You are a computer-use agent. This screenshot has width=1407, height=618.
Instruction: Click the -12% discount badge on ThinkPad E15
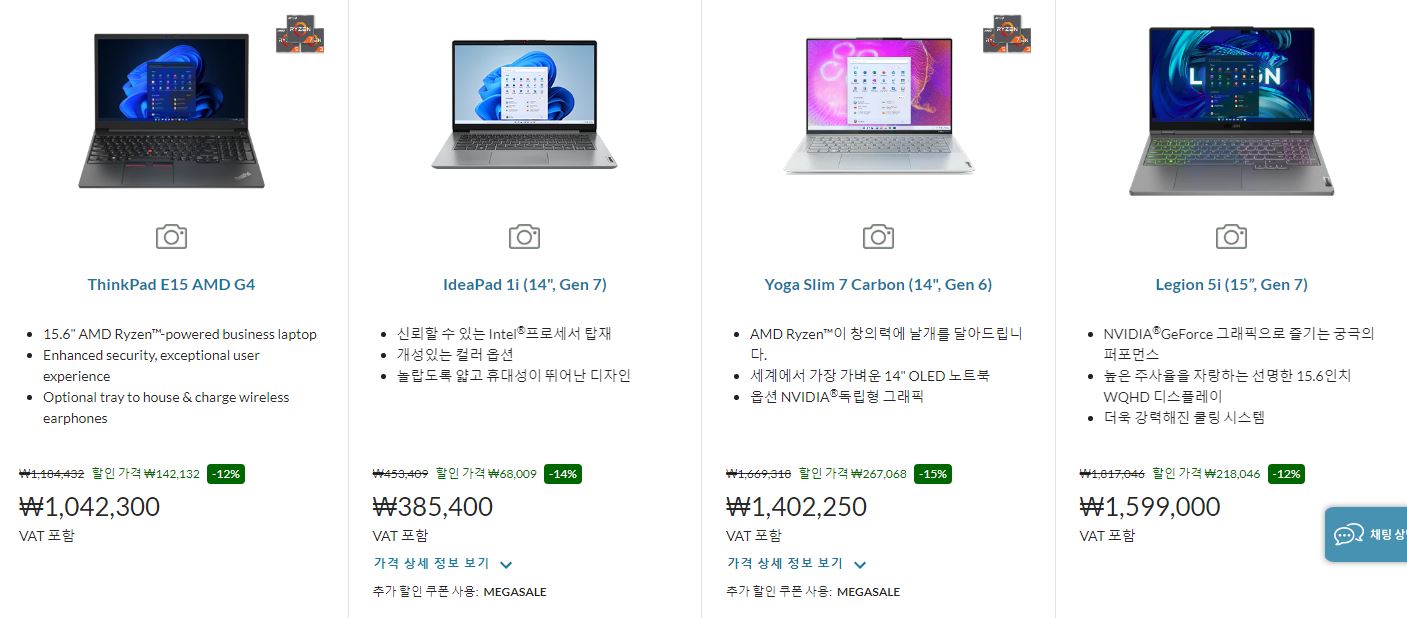(x=226, y=474)
